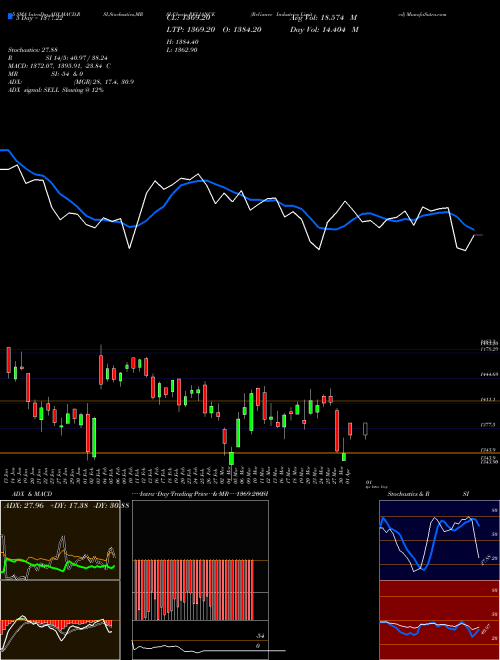This screenshot has height=660, width=500.
Task: Click the 'ADX: 27.96' value in ADX panel
Action: click(24, 506)
